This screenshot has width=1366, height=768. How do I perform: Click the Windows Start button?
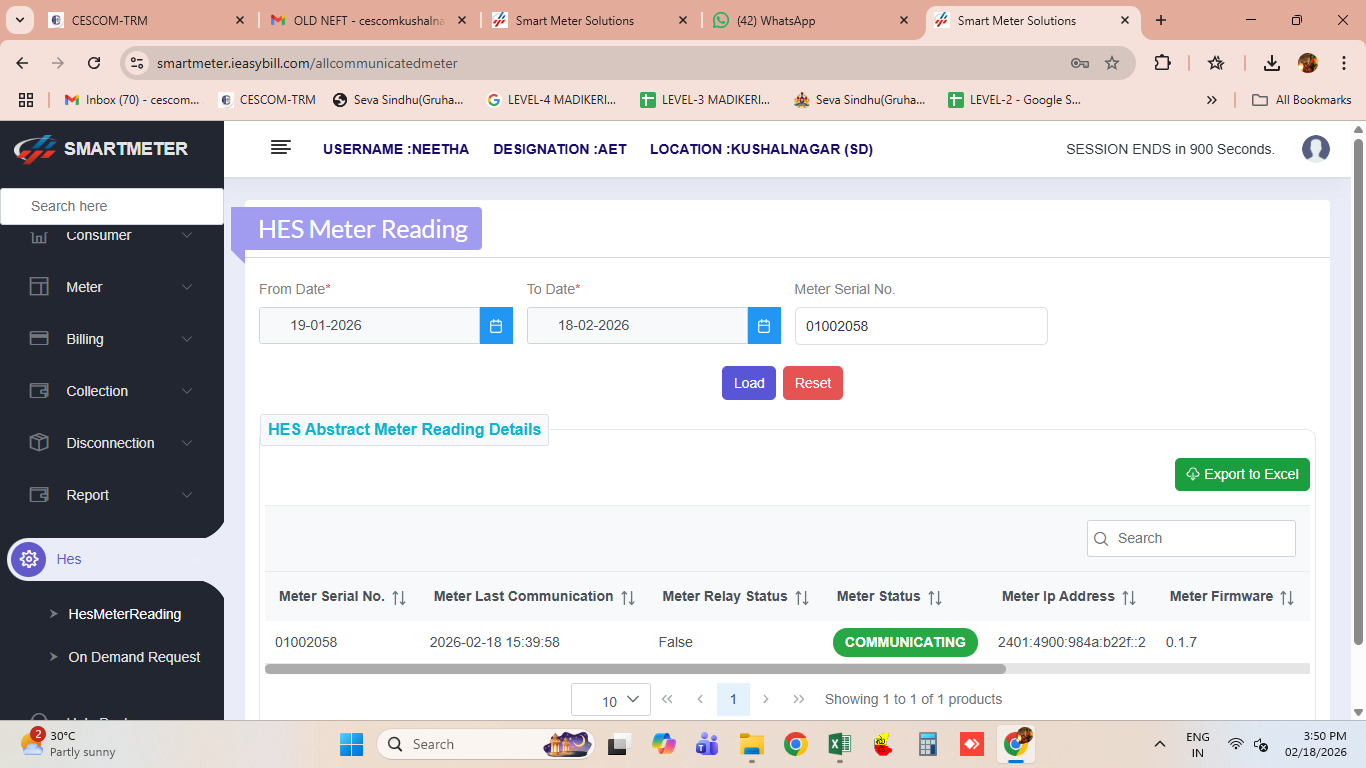coord(351,744)
